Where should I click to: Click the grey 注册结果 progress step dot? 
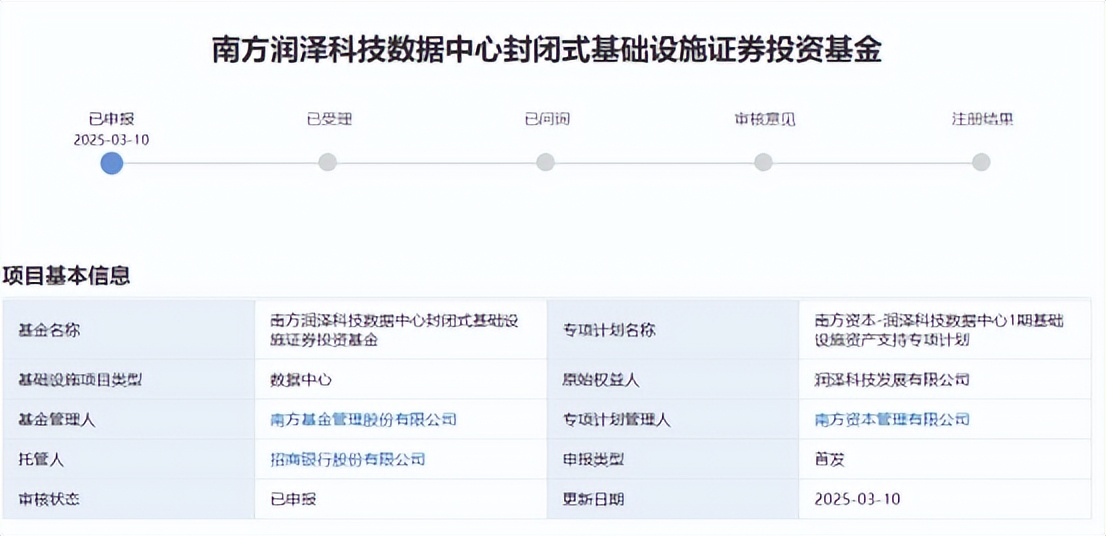click(x=981, y=162)
